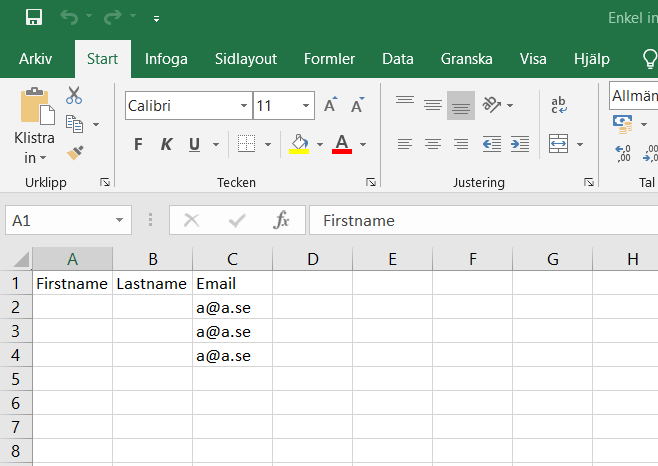Switch to the Visa tab
This screenshot has height=466, width=658.
(533, 59)
